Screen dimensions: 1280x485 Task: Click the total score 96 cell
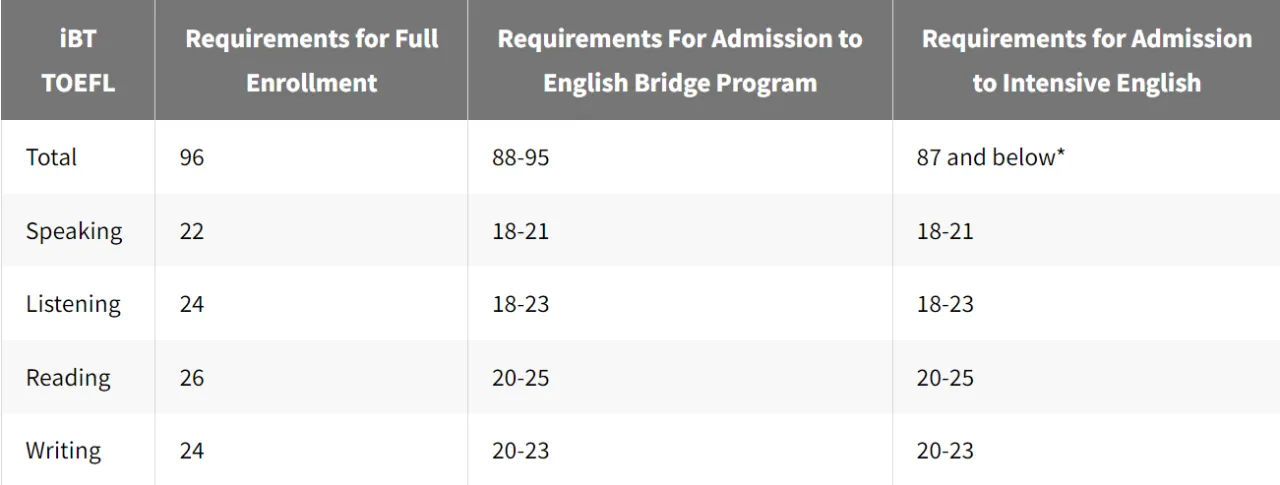(x=192, y=158)
